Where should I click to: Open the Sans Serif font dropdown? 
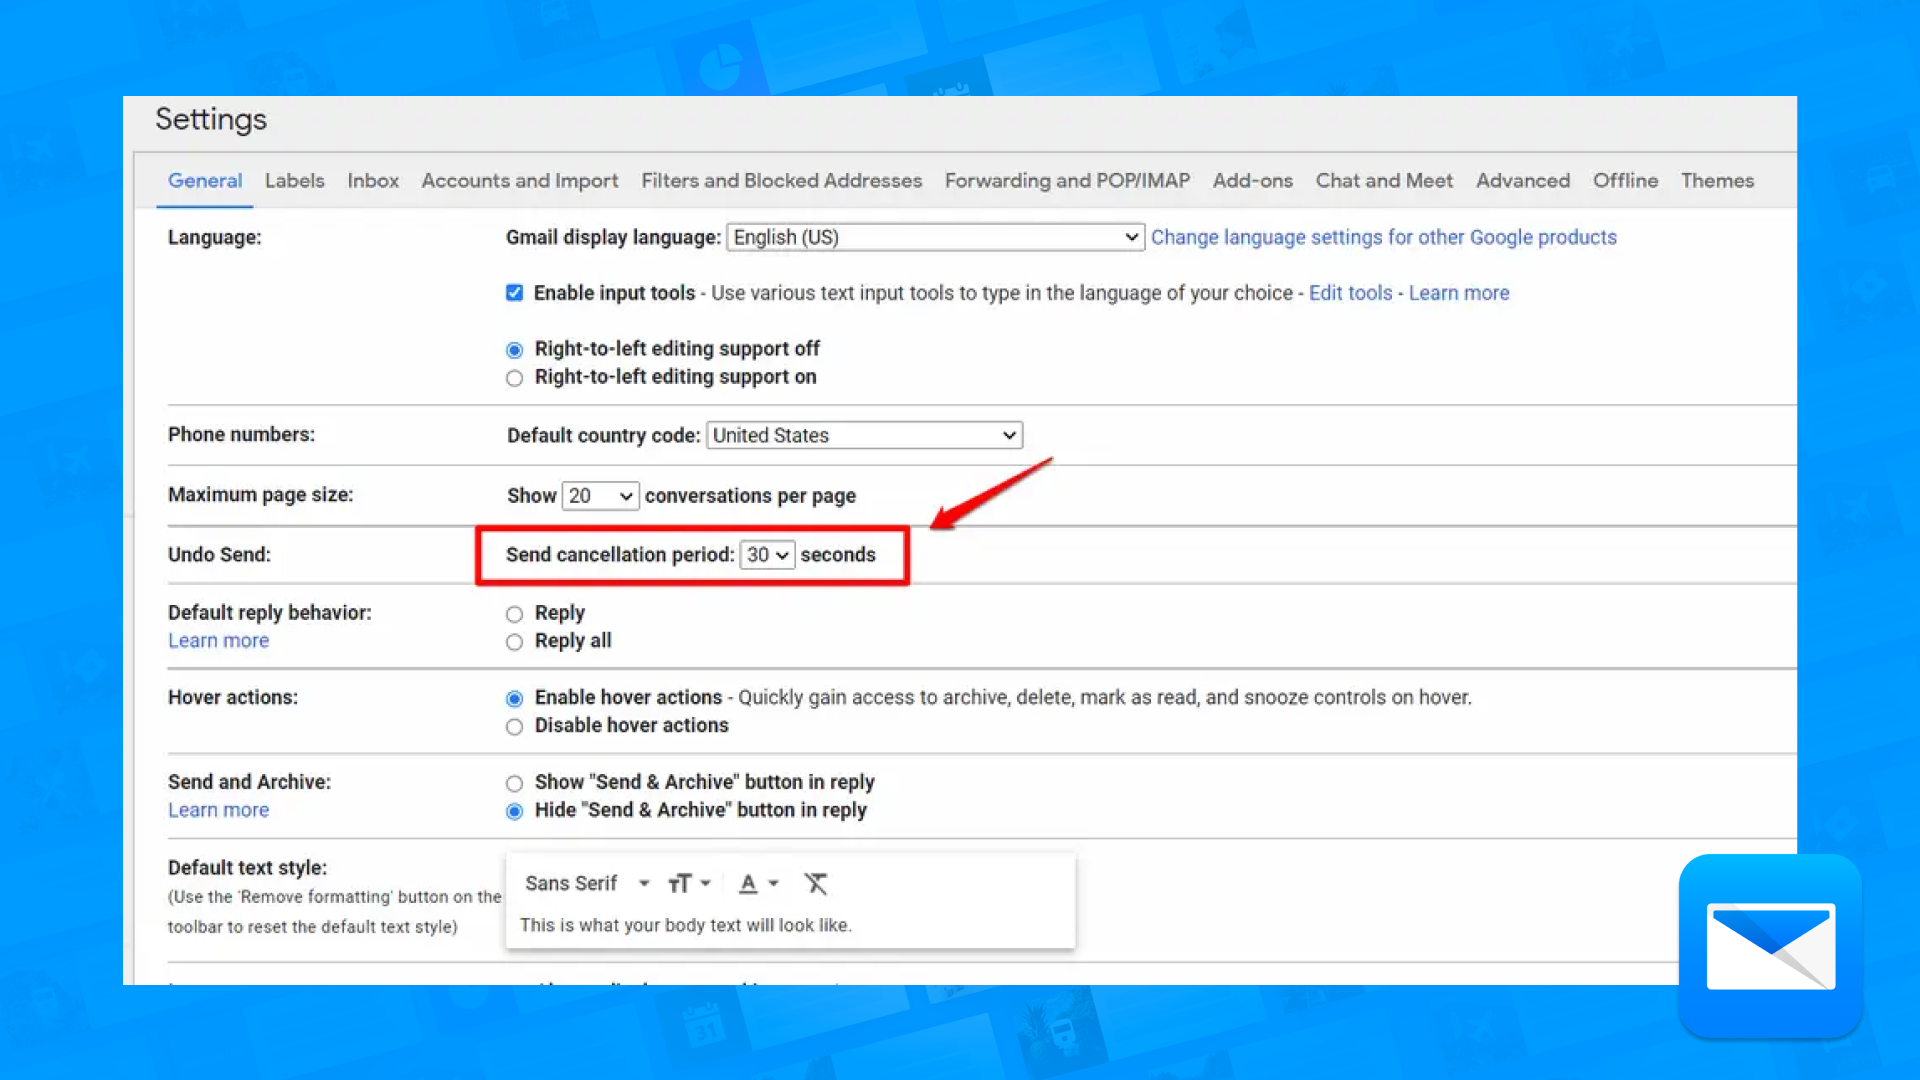[587, 884]
